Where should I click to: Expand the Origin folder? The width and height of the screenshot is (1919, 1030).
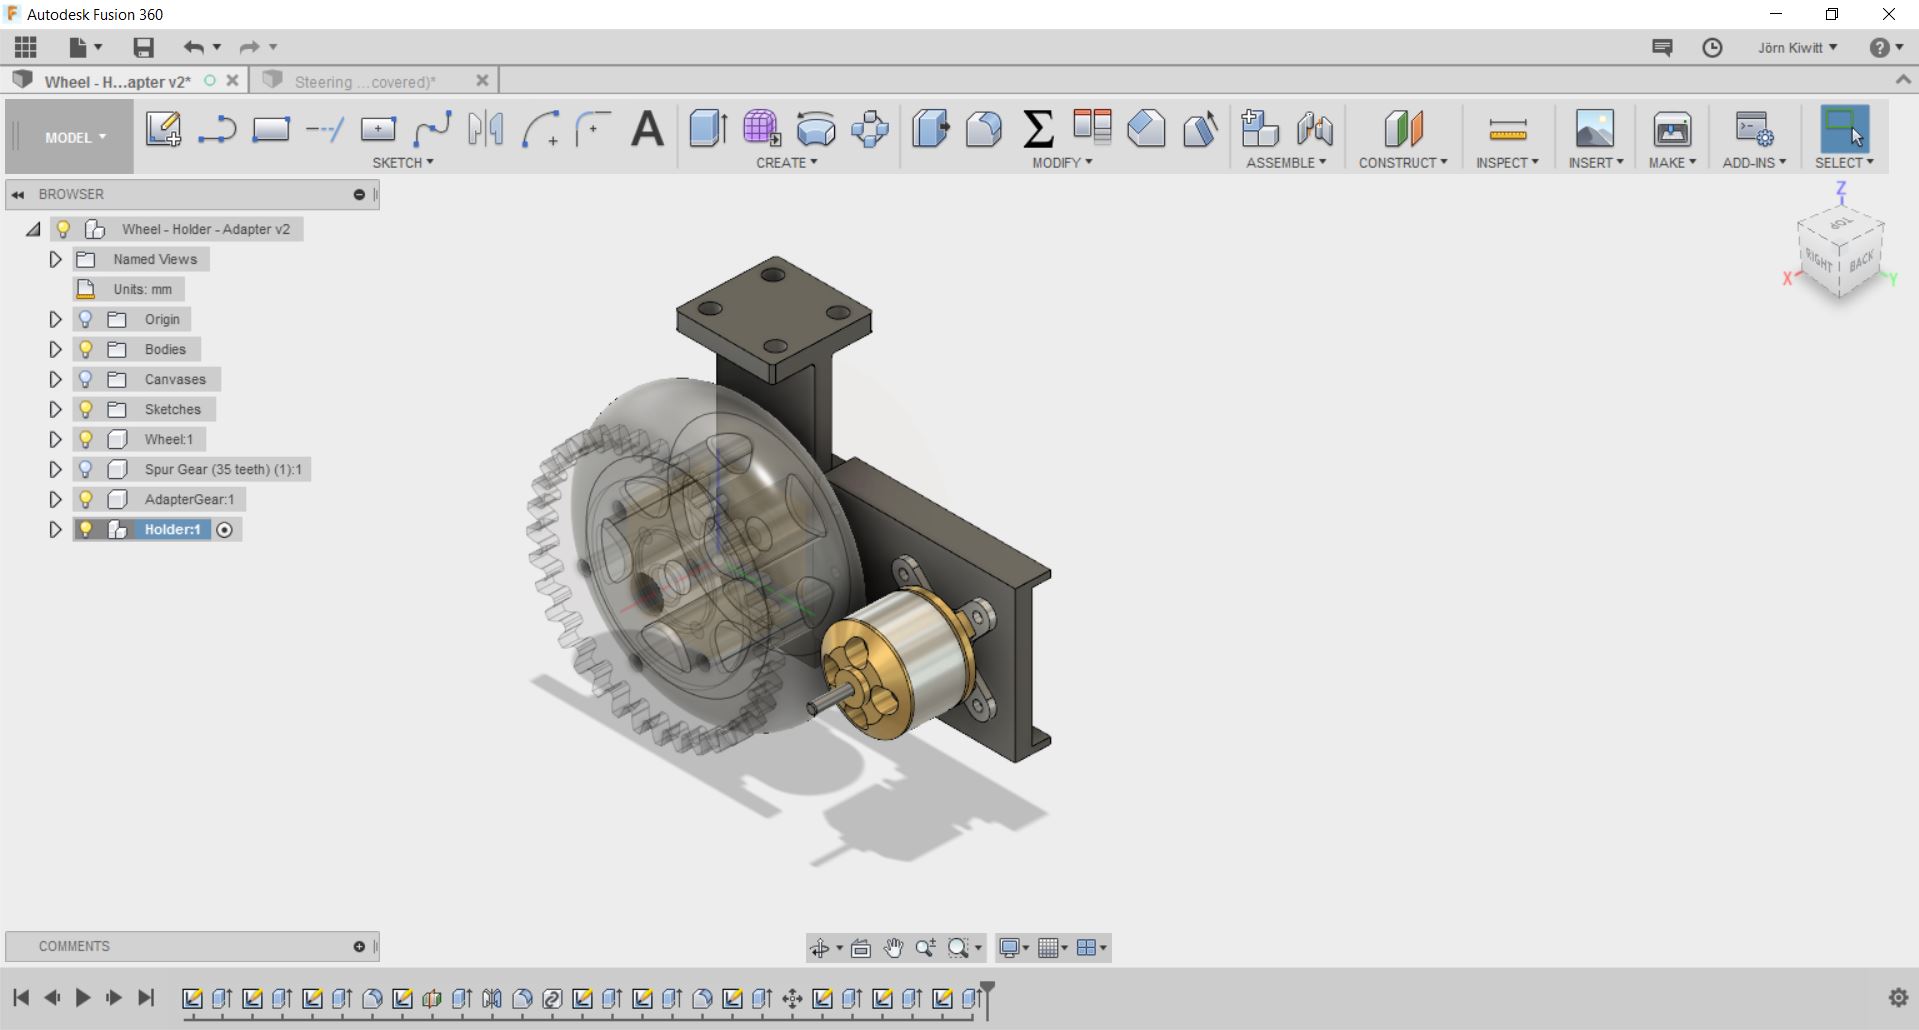(x=56, y=319)
